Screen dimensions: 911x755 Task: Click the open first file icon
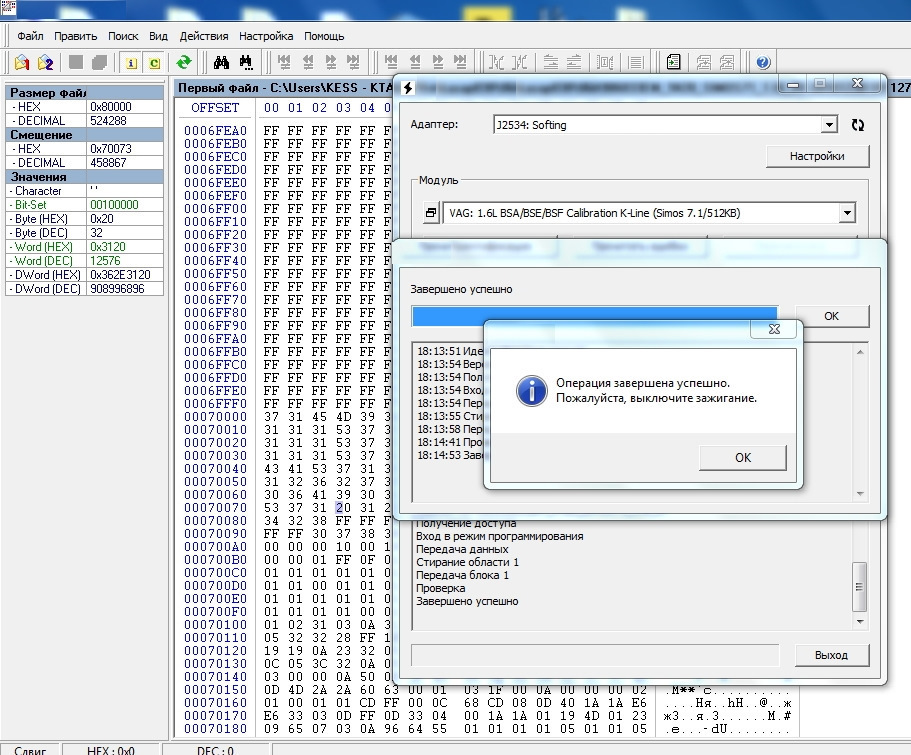[22, 62]
